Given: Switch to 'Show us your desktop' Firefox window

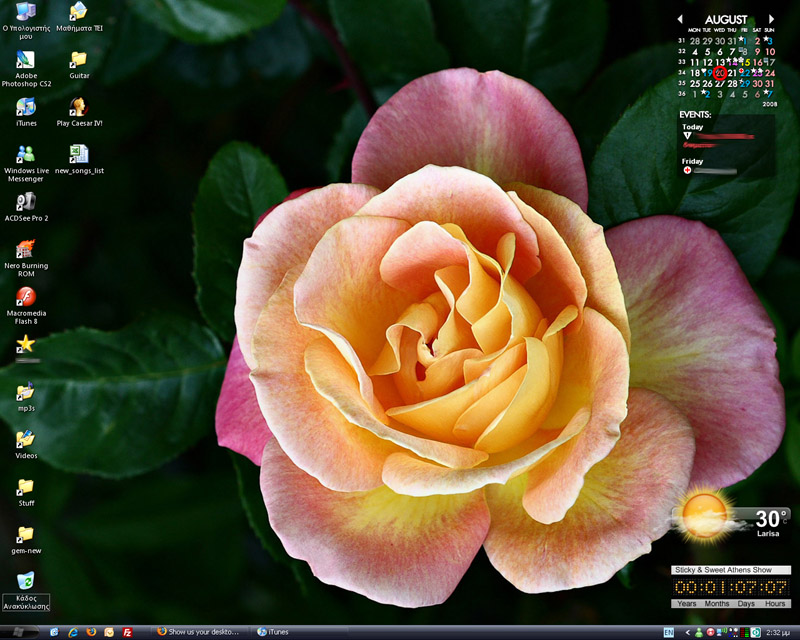Looking at the screenshot, I should point(198,632).
